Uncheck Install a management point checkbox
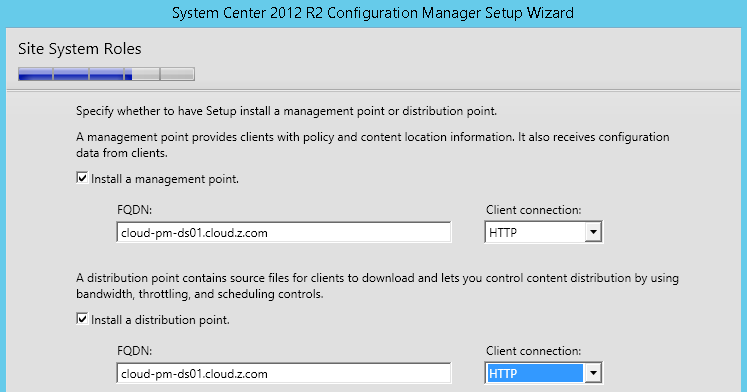This screenshot has height=392, width=747. tap(82, 178)
